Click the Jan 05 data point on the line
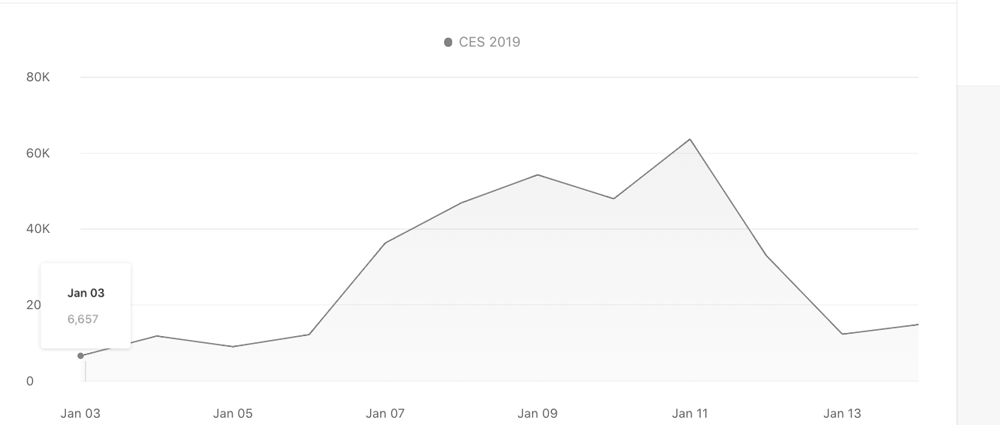Screen dimensions: 1000x425 [x=233, y=347]
